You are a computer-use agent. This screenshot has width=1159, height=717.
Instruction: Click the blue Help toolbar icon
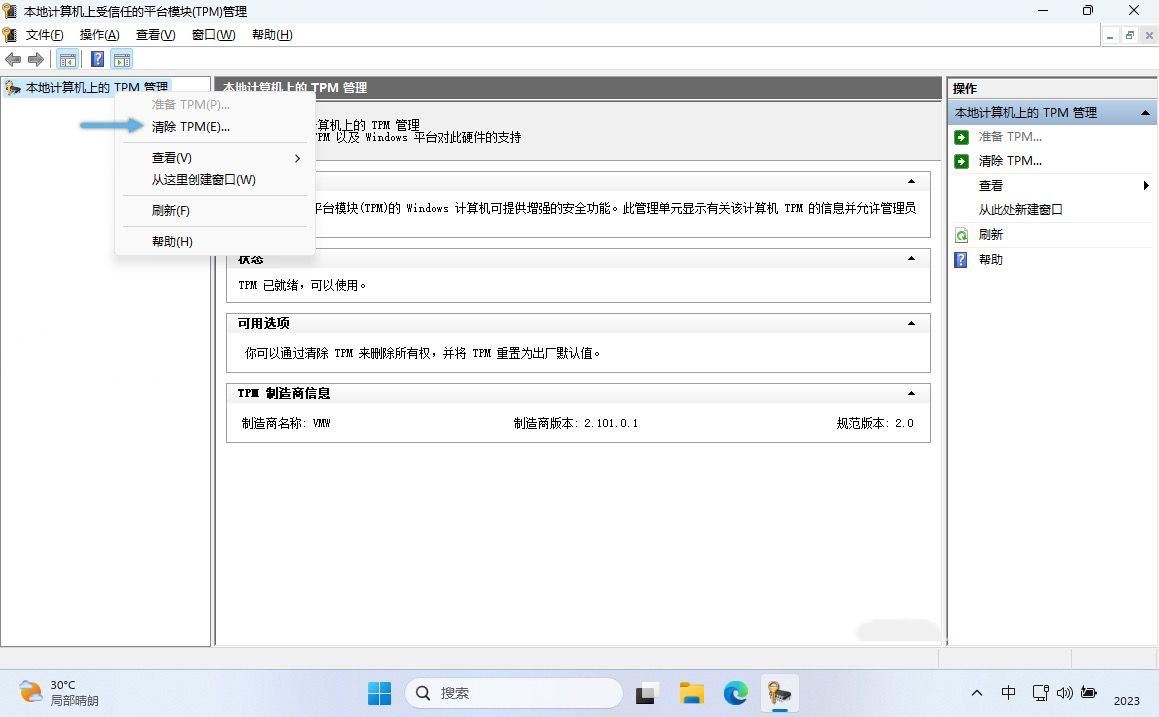(x=97, y=60)
